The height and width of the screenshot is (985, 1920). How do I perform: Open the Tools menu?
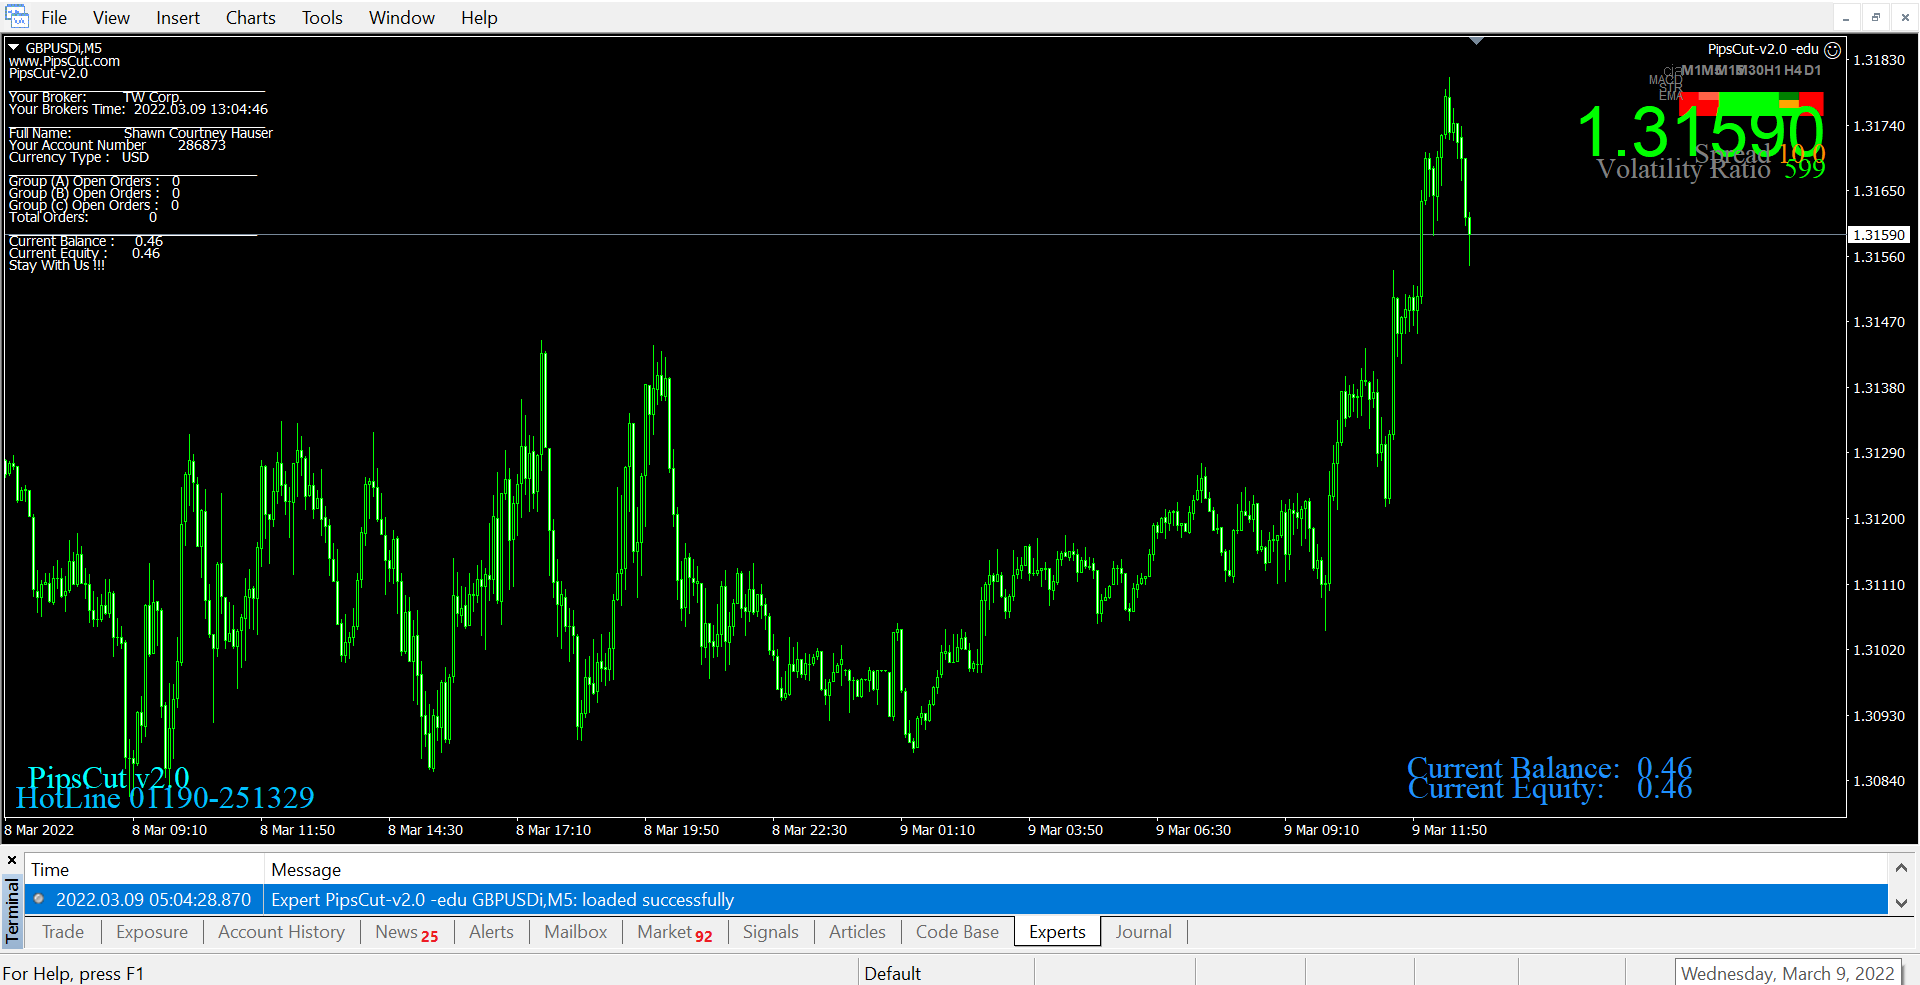pyautogui.click(x=322, y=18)
